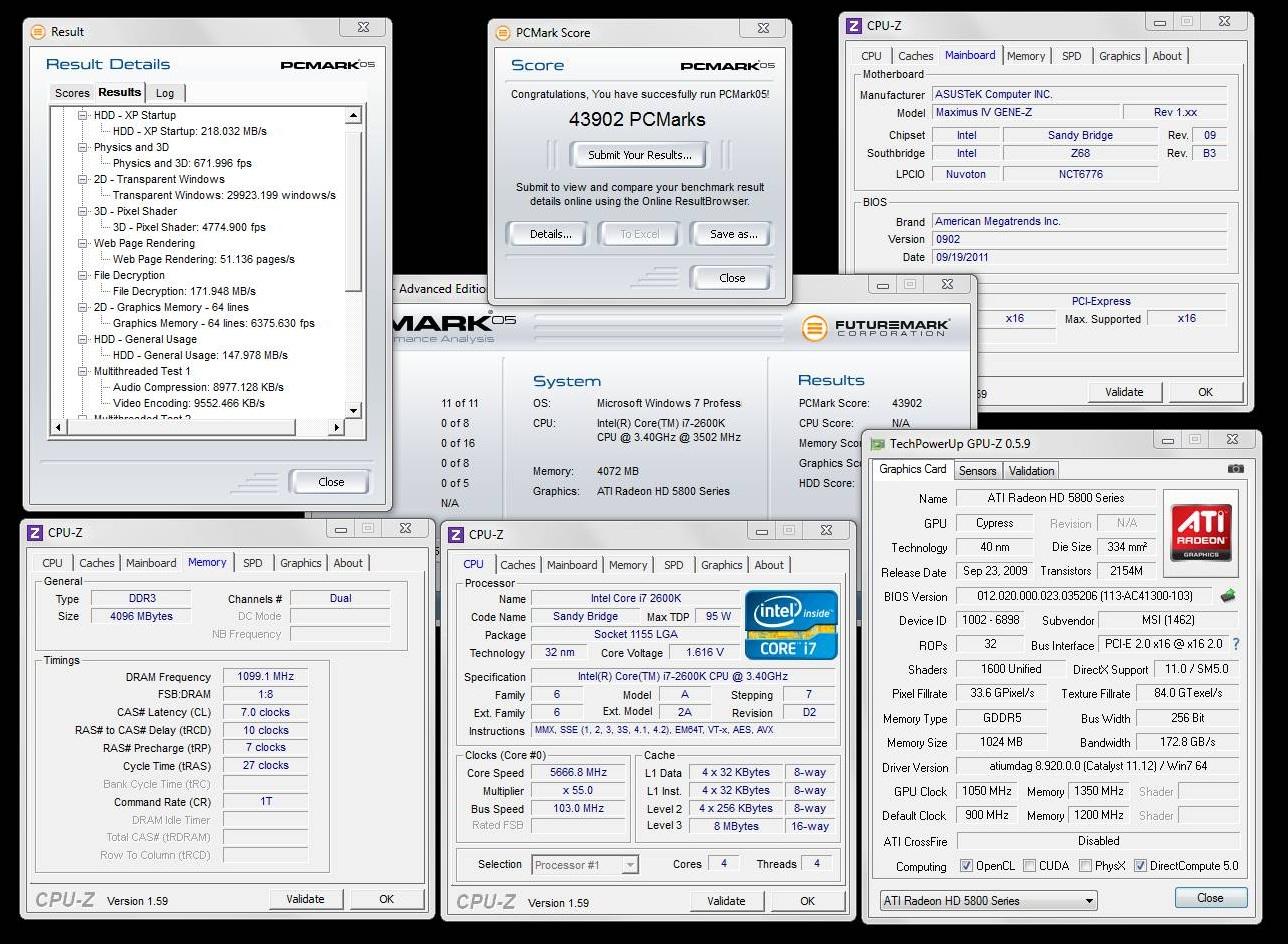Viewport: 1288px width, 944px height.
Task: Click the PCMark Score window title icon
Action: coord(503,33)
